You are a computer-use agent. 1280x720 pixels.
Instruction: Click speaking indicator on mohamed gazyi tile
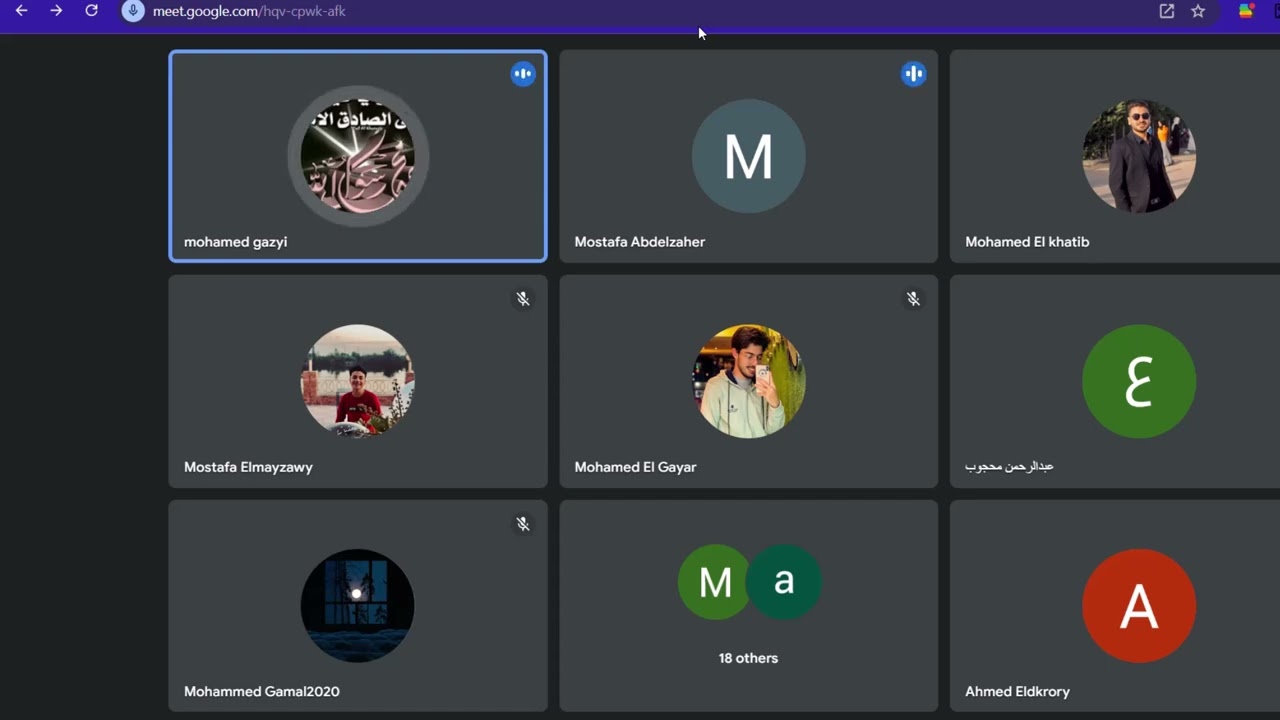(x=523, y=74)
